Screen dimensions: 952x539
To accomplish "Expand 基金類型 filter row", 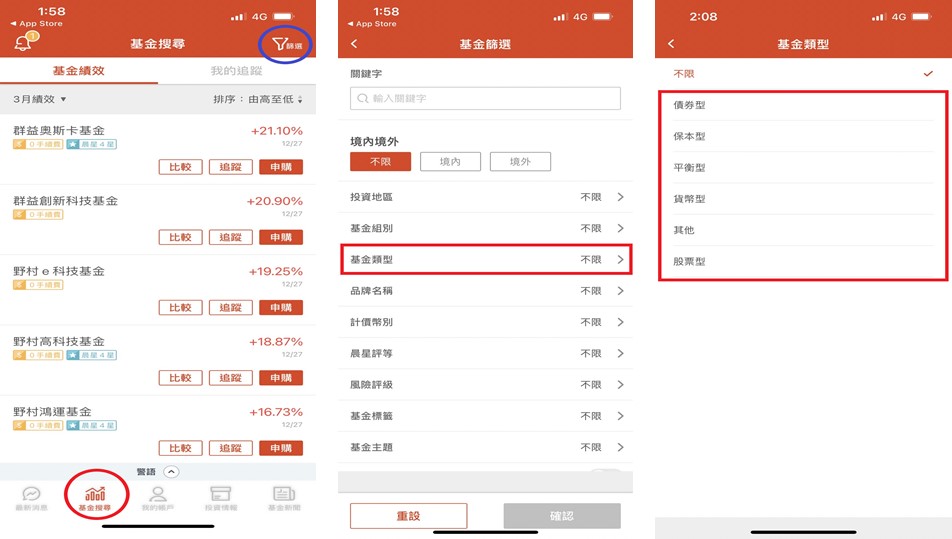I will coord(486,260).
